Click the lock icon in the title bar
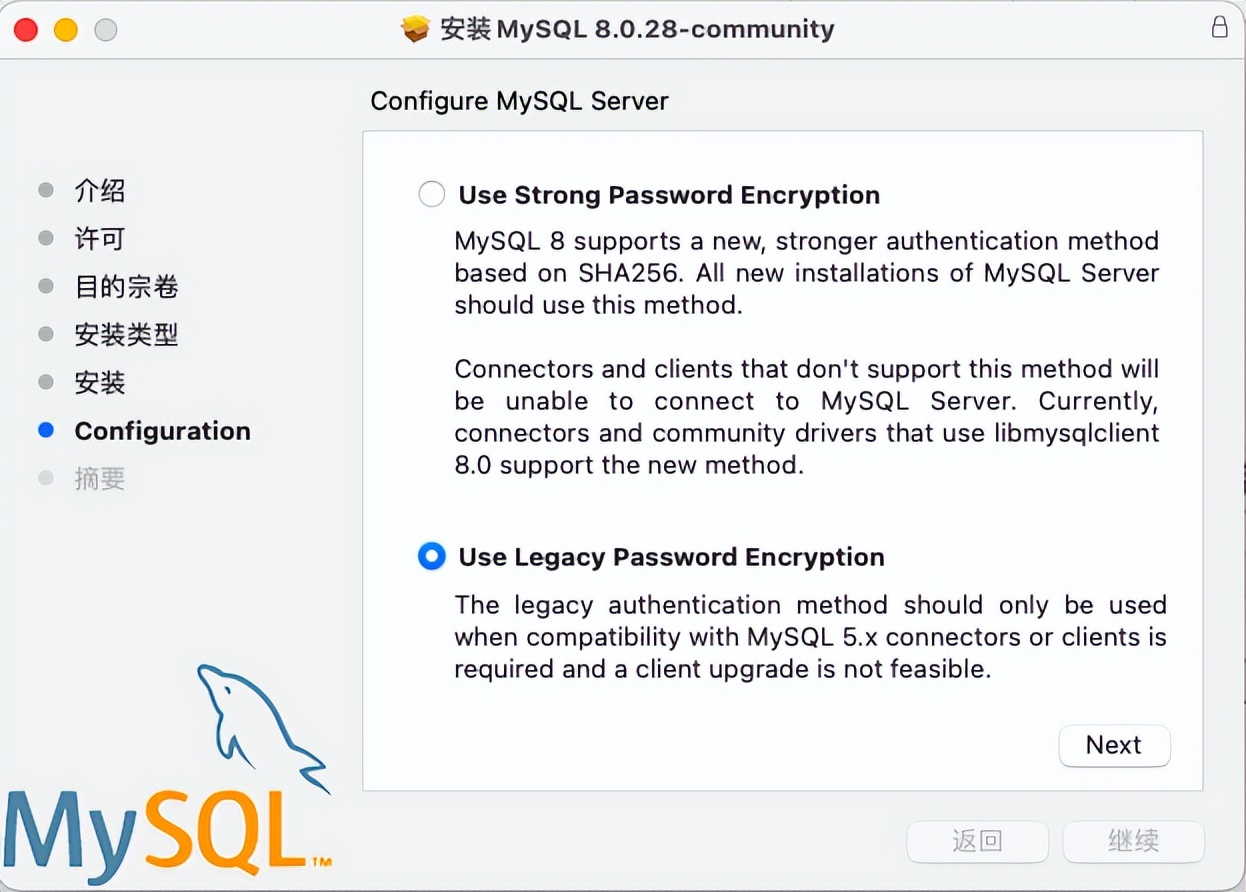 (x=1219, y=28)
